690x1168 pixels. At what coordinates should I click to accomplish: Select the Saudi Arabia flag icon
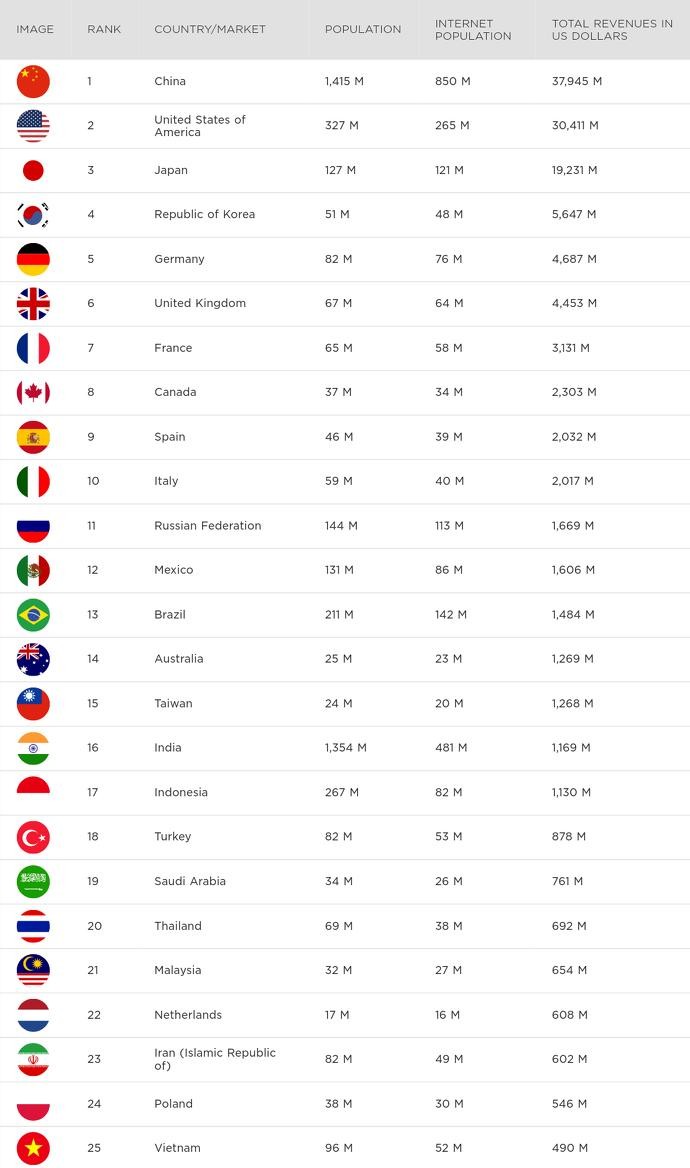[x=33, y=881]
